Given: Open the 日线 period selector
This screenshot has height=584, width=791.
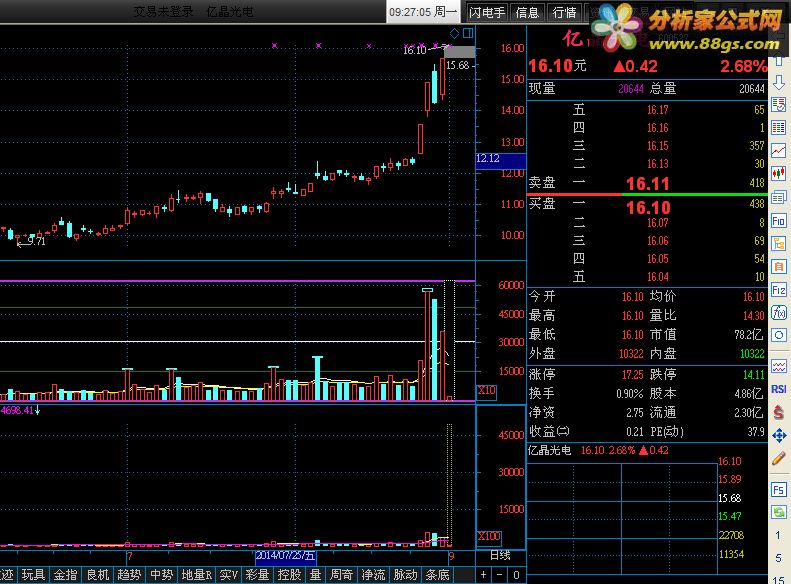Looking at the screenshot, I should [500, 556].
